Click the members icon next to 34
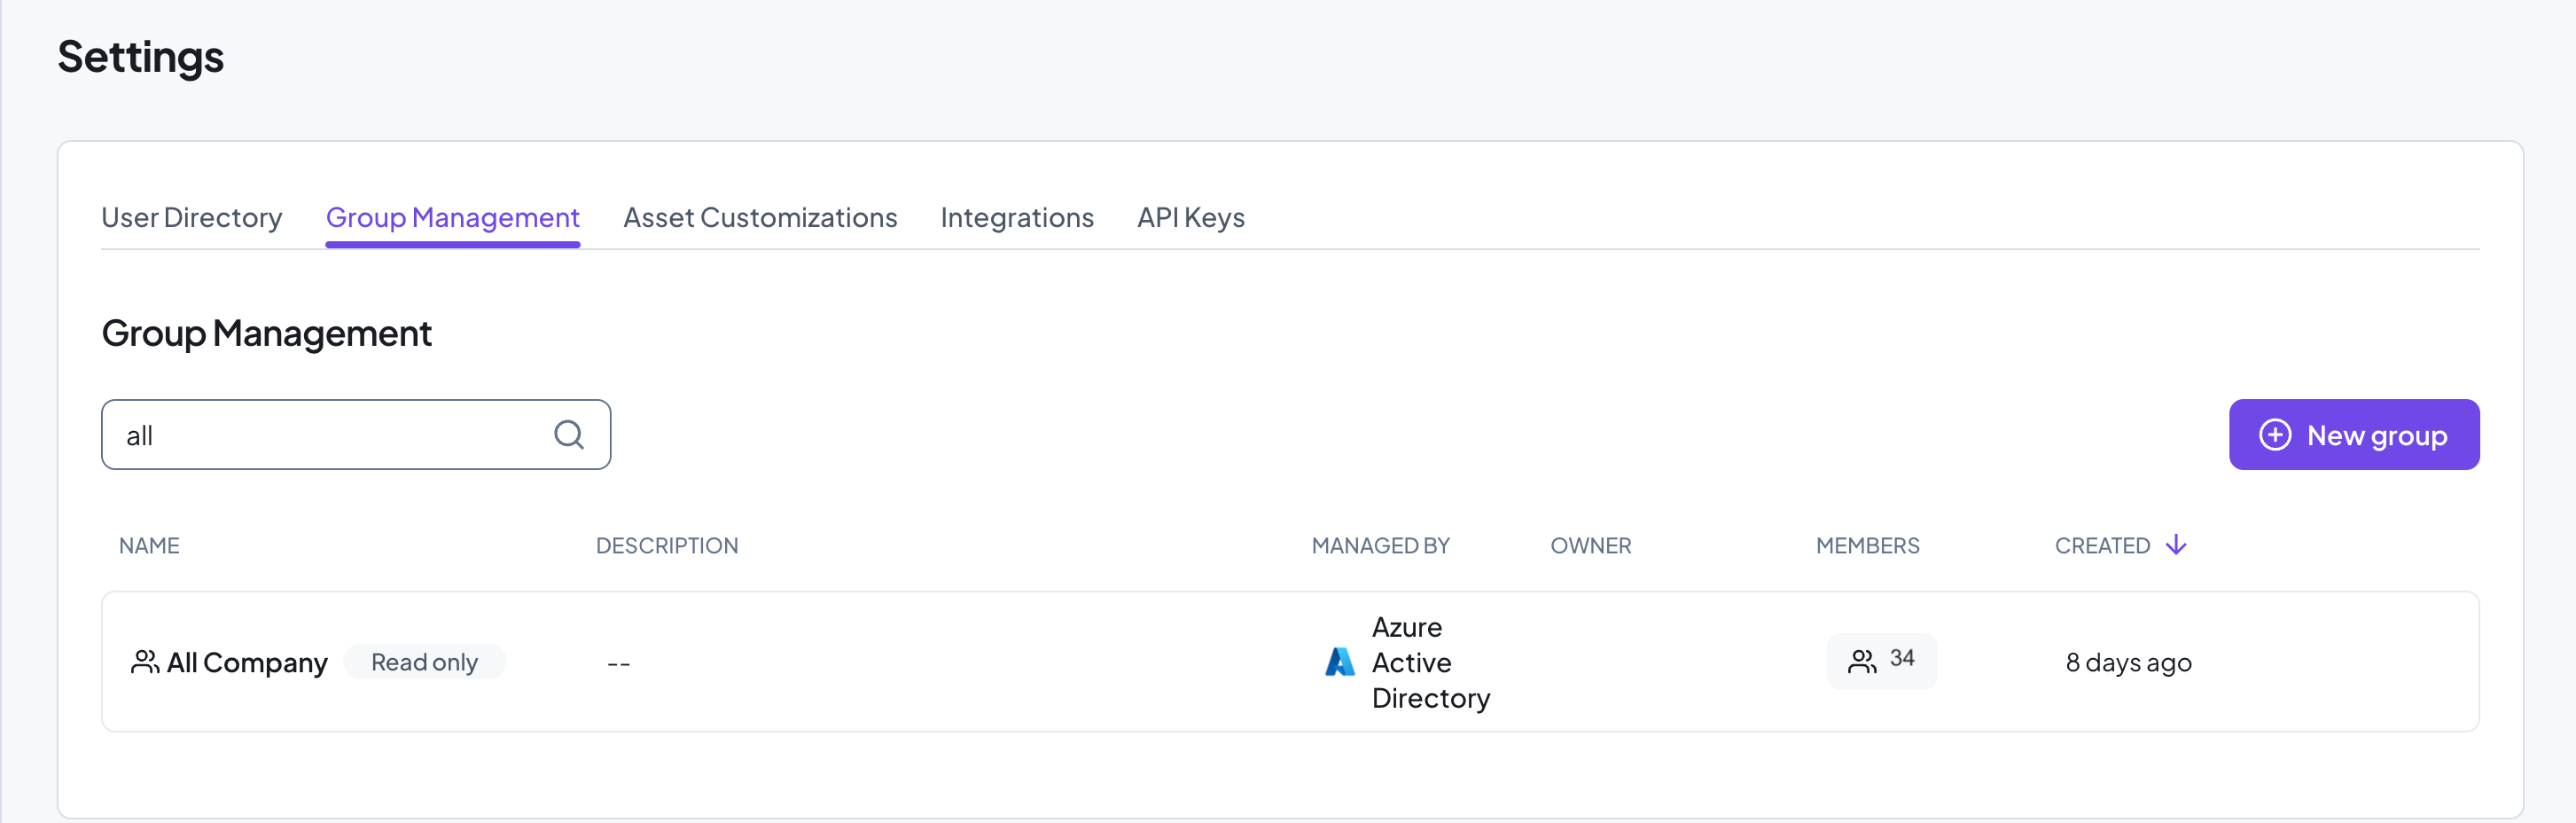Screen dimensions: 2576x823 [1862, 661]
